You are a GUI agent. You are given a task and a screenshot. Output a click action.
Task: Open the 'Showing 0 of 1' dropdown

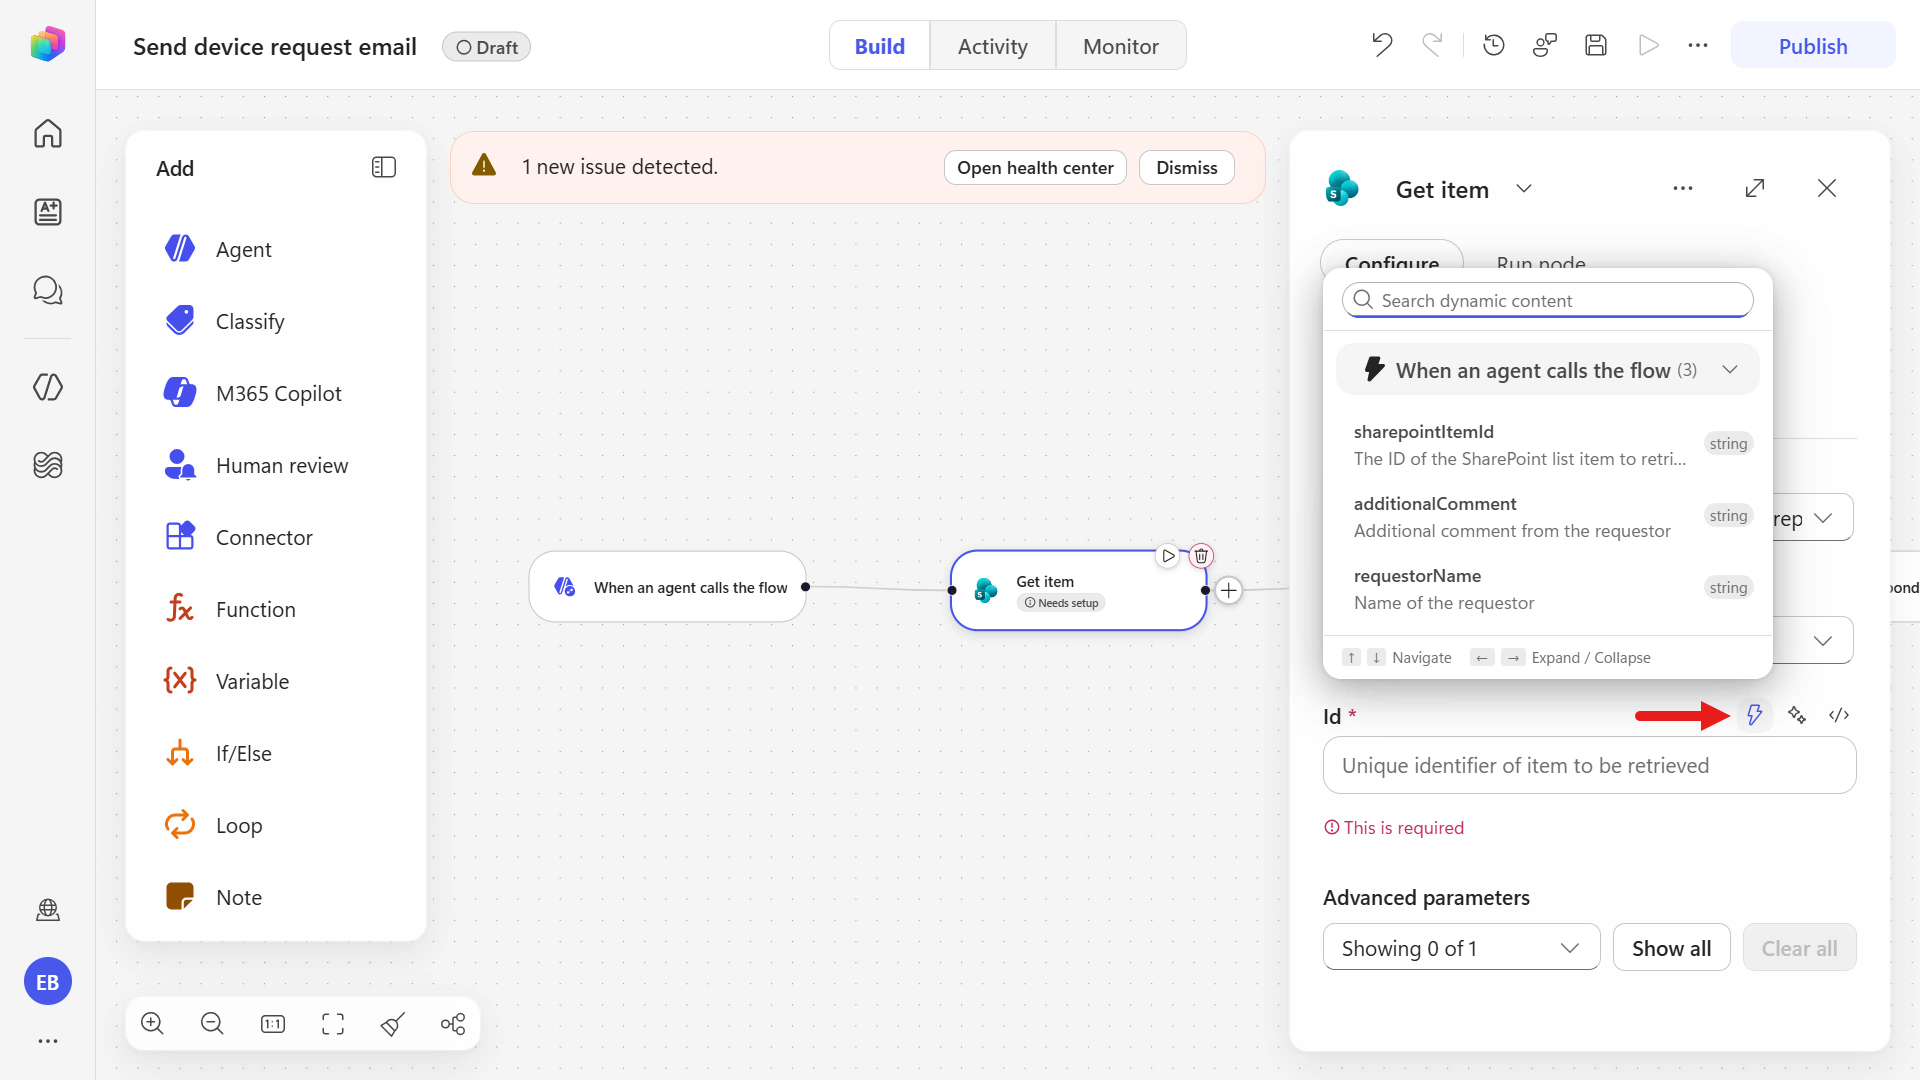pos(1461,947)
